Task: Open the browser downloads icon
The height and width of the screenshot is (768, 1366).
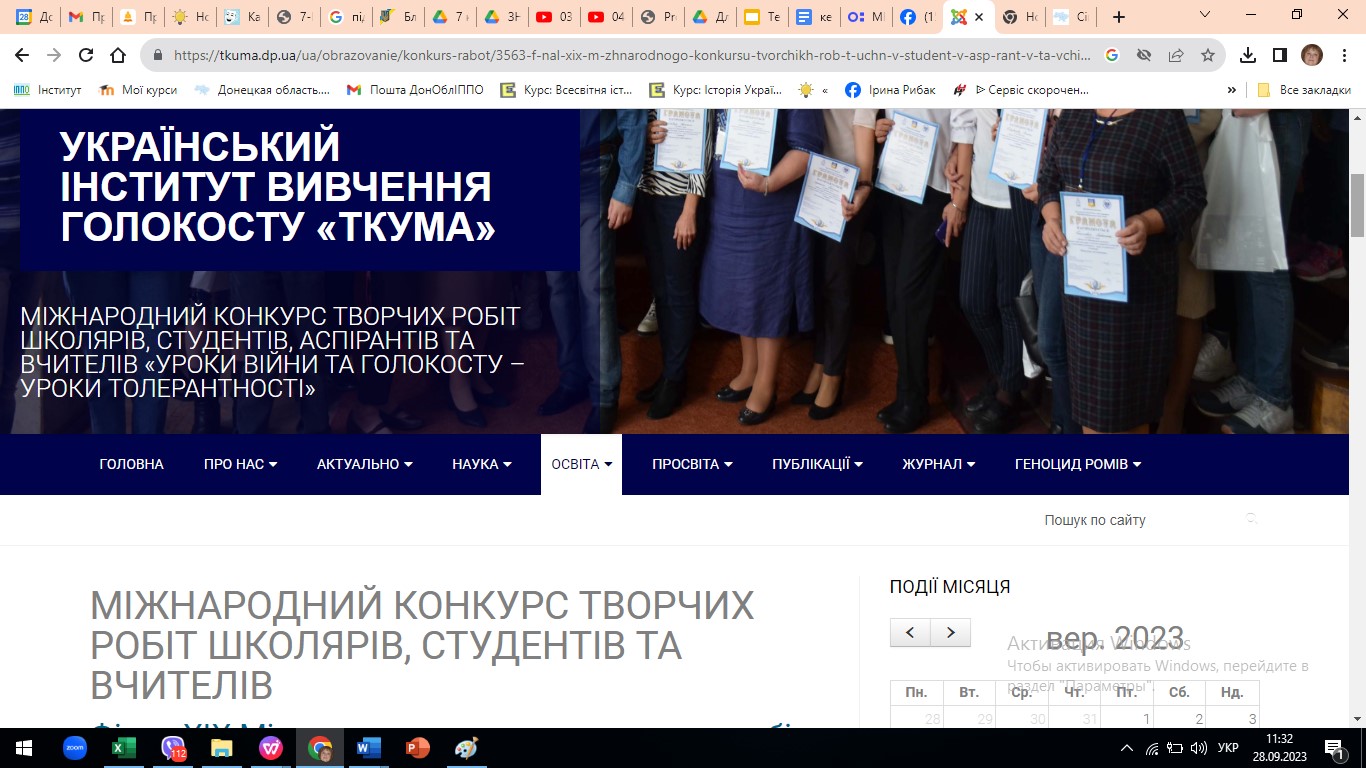Action: coord(1248,55)
